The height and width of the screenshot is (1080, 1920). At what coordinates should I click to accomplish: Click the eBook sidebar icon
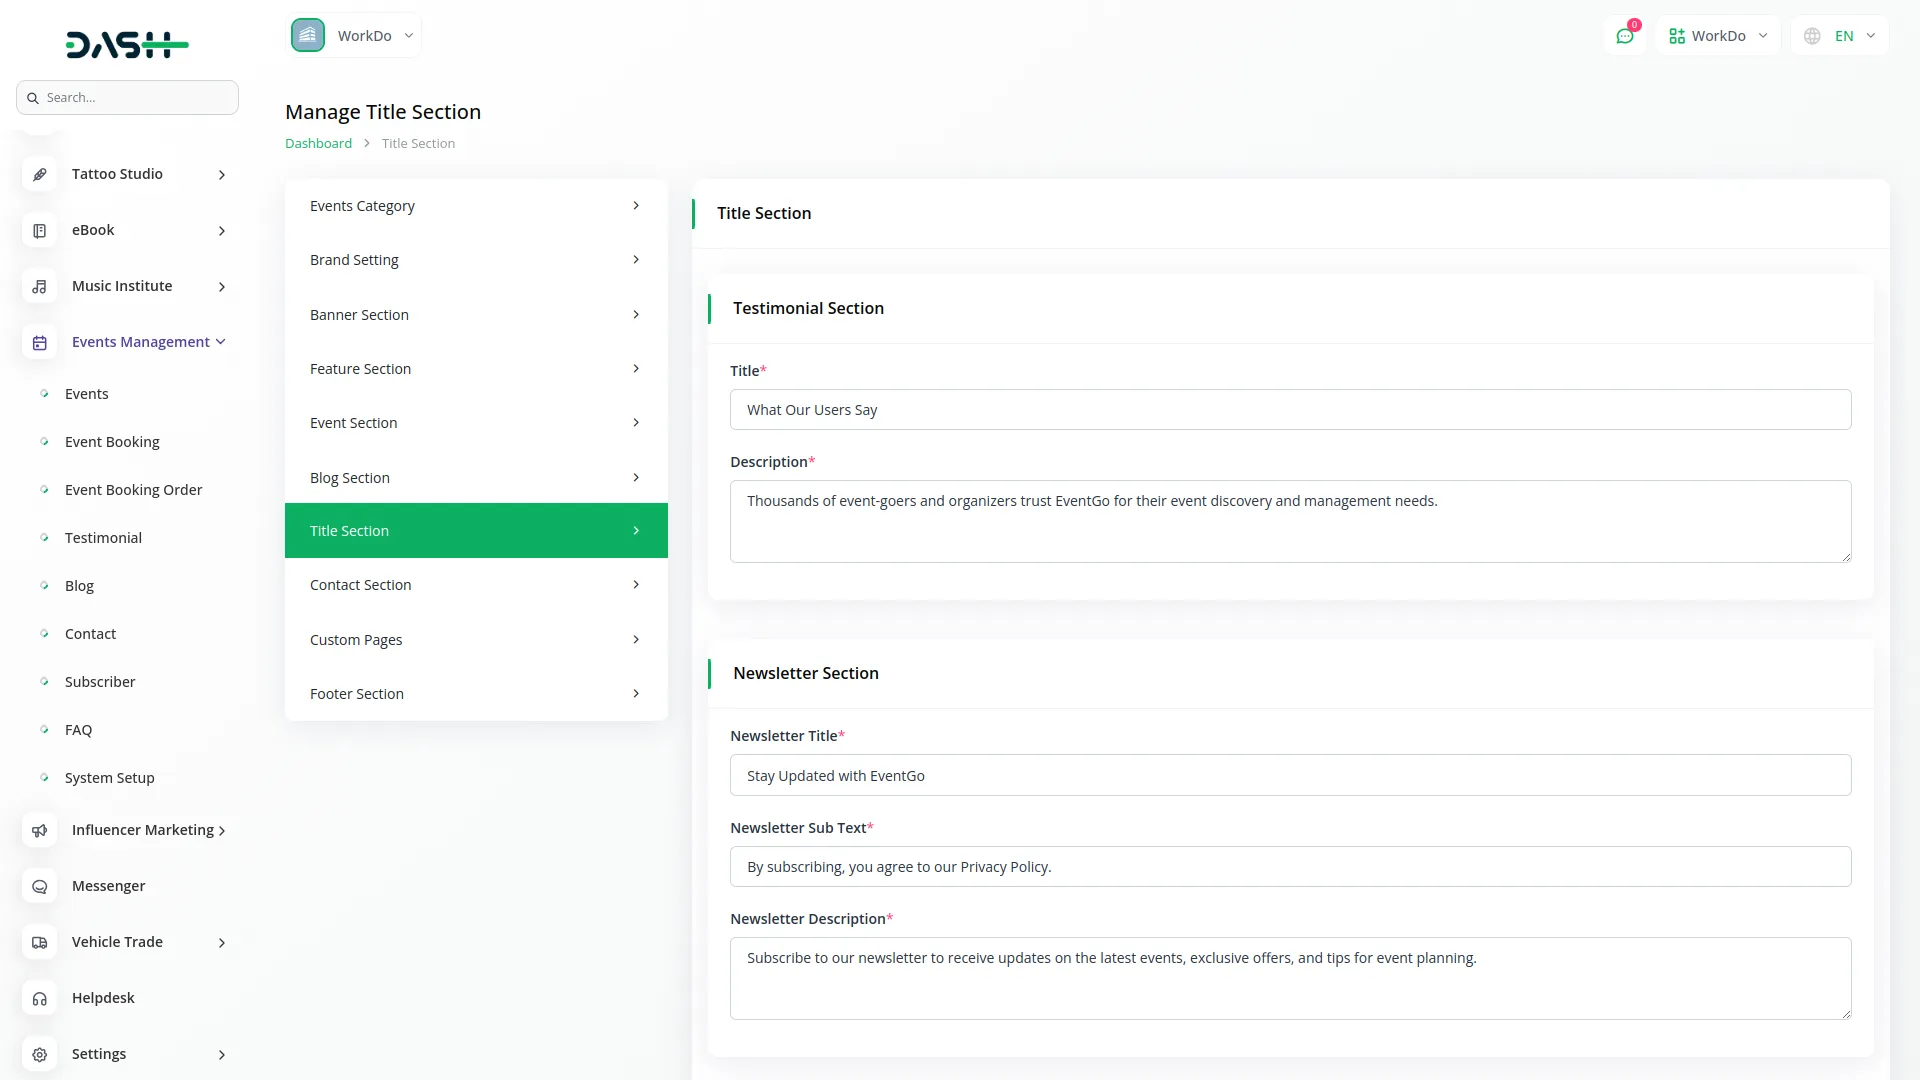39,231
